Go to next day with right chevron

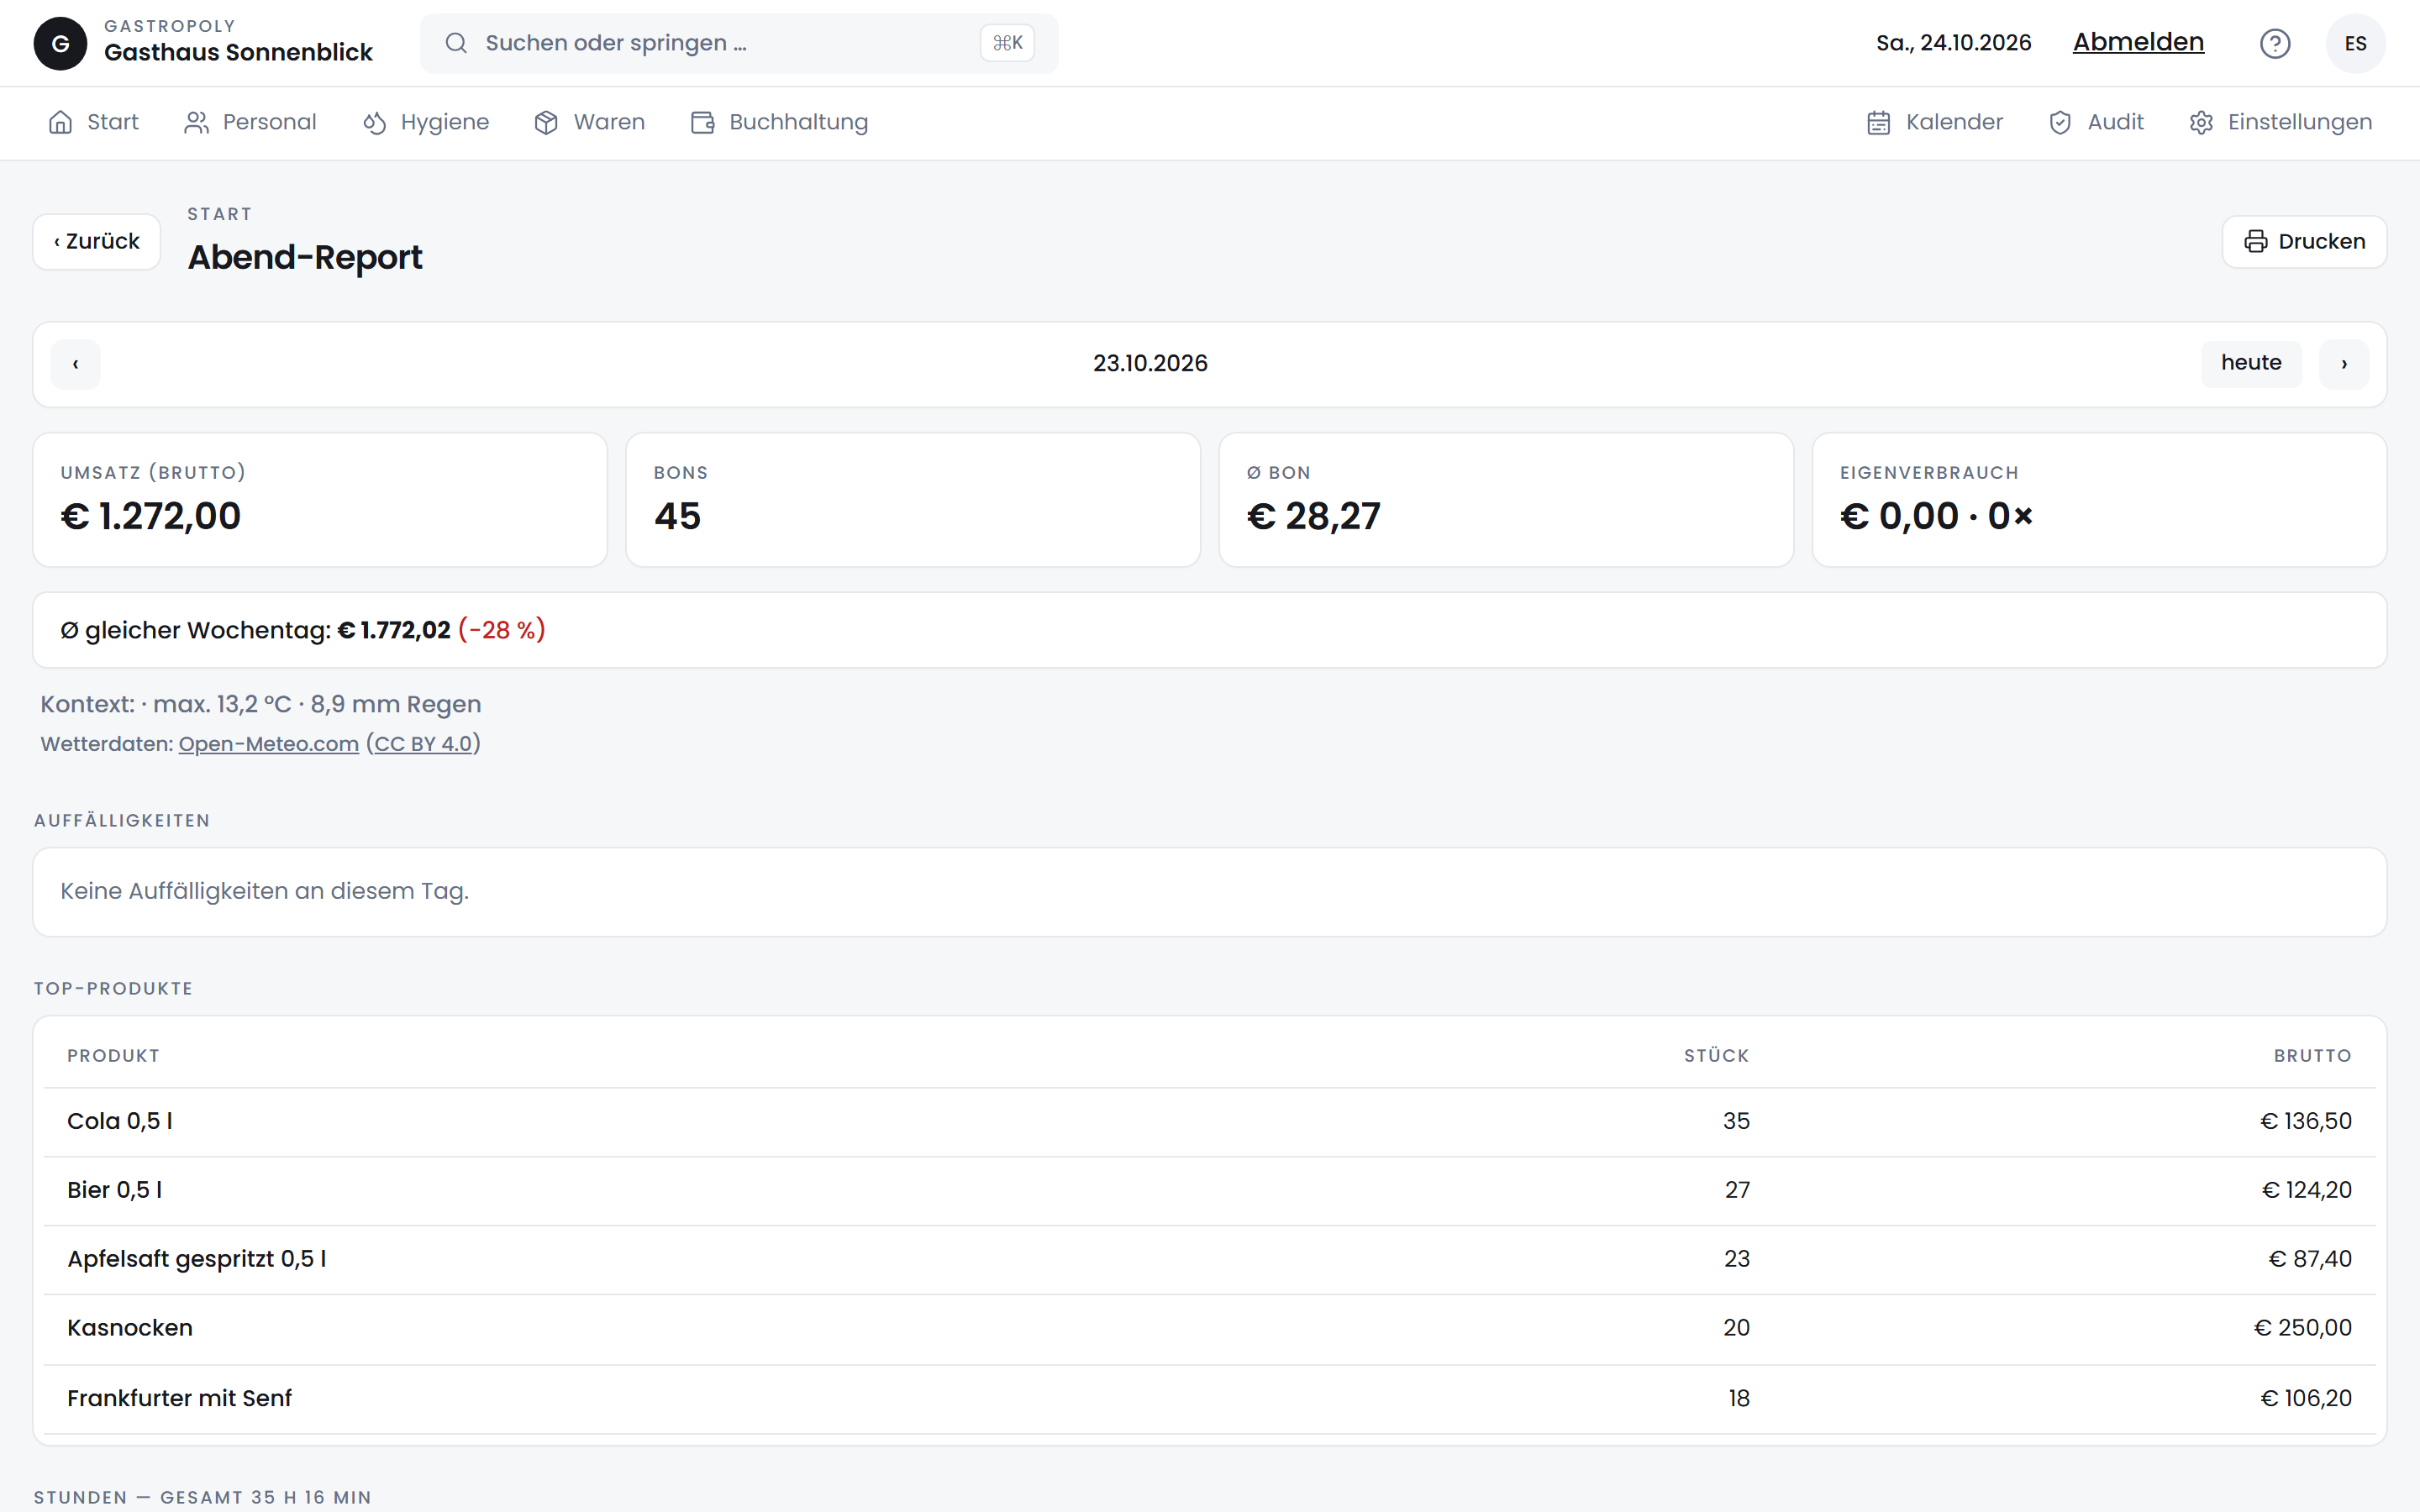click(x=2344, y=364)
